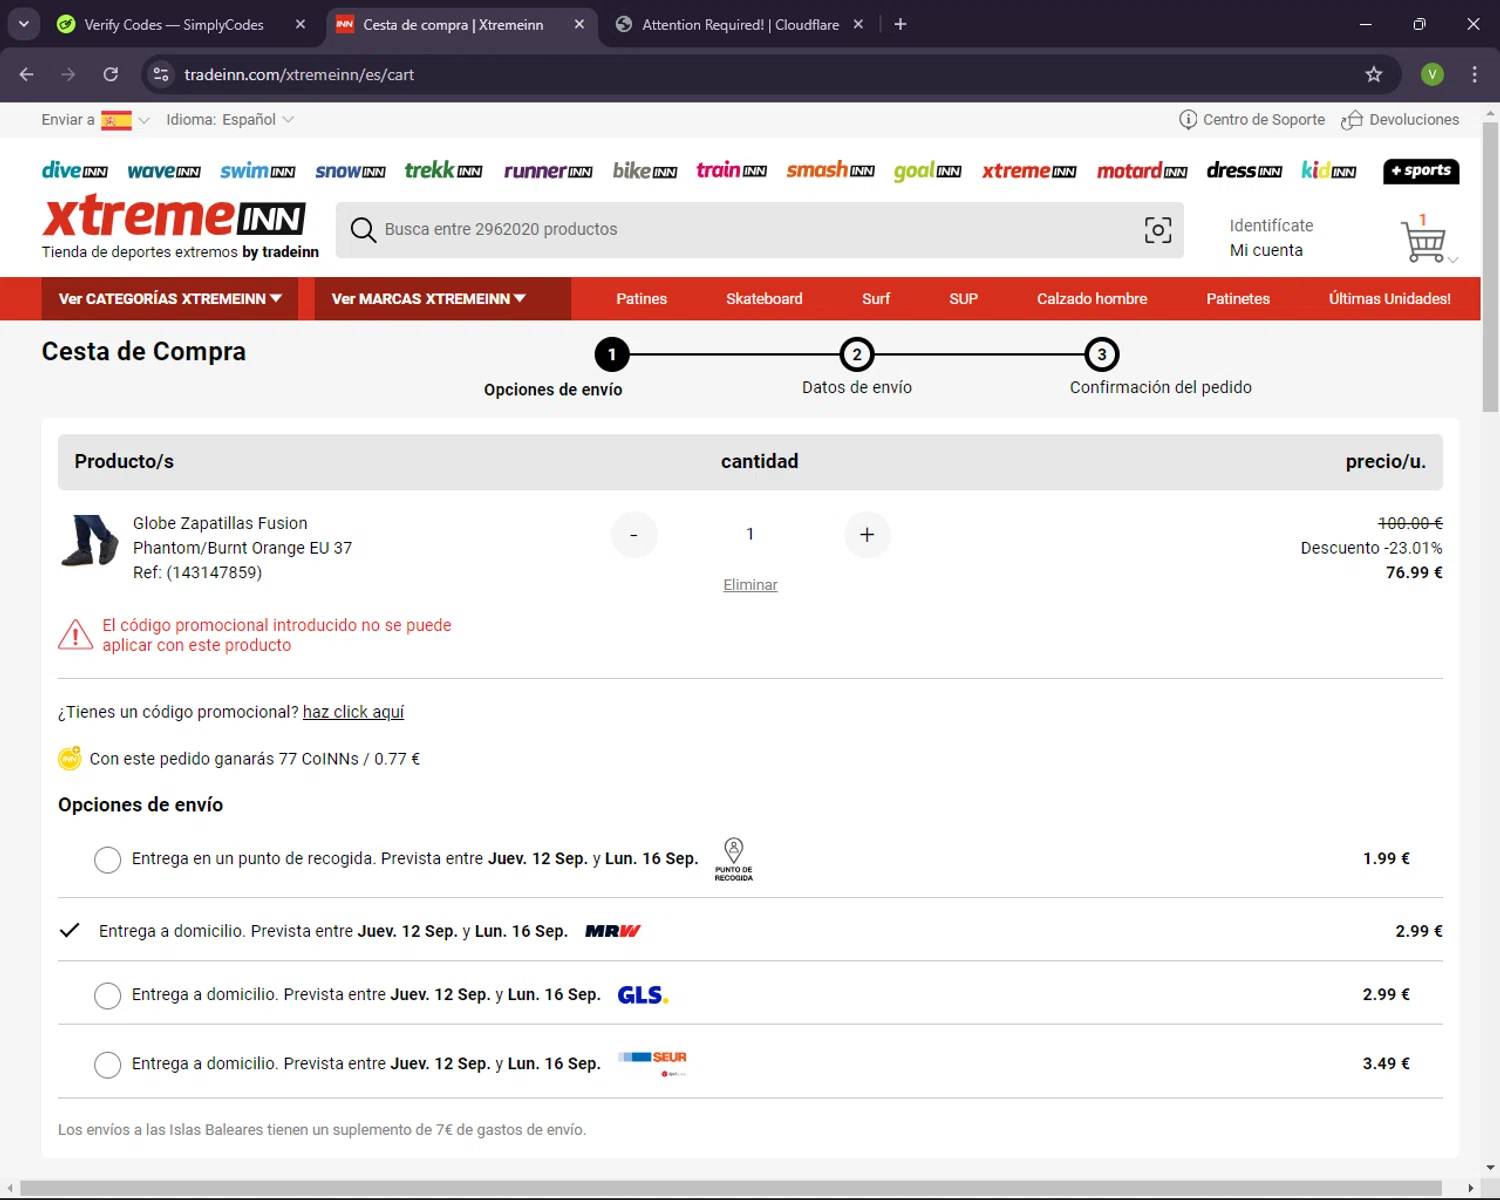Click the Globe shoes product thumbnail
This screenshot has height=1200, width=1500.
point(90,541)
